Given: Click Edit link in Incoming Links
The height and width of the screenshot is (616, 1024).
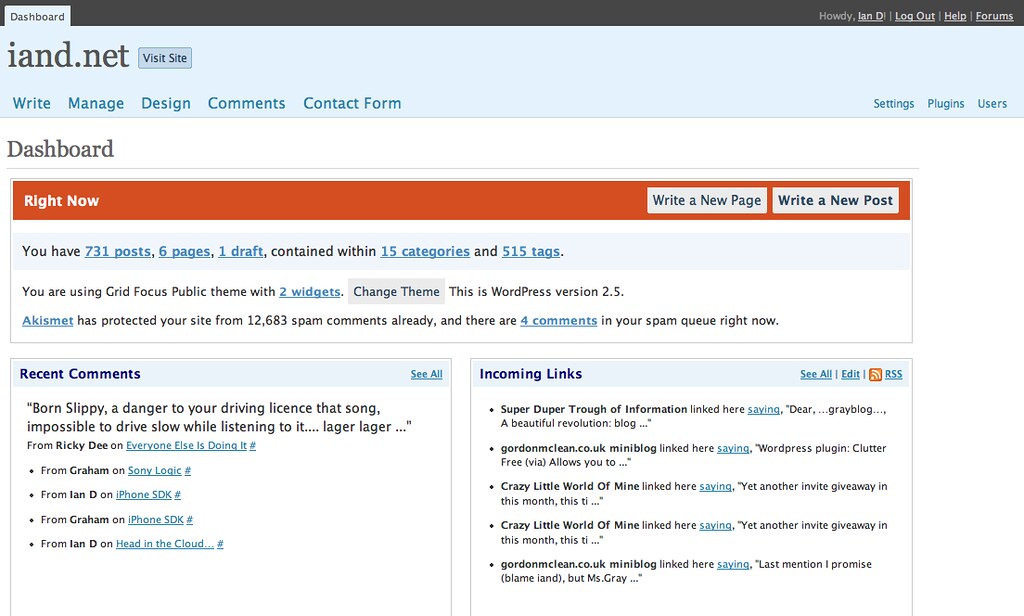Looking at the screenshot, I should (x=850, y=374).
